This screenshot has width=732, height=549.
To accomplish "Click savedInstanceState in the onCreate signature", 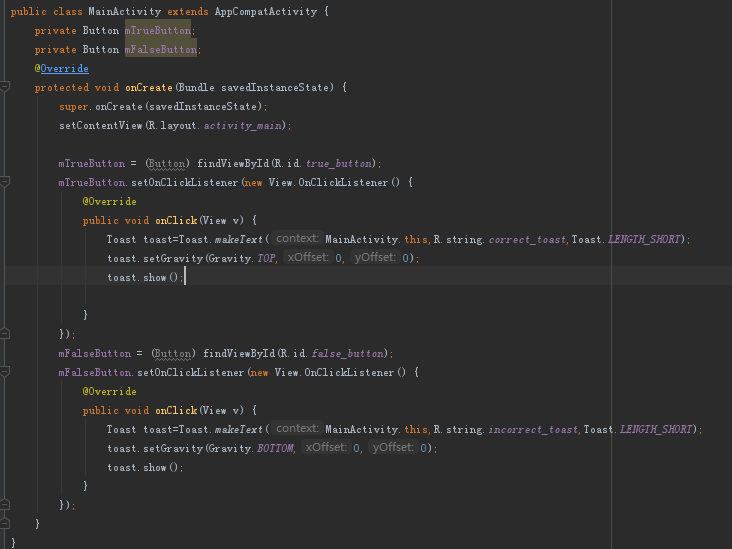I will [275, 88].
